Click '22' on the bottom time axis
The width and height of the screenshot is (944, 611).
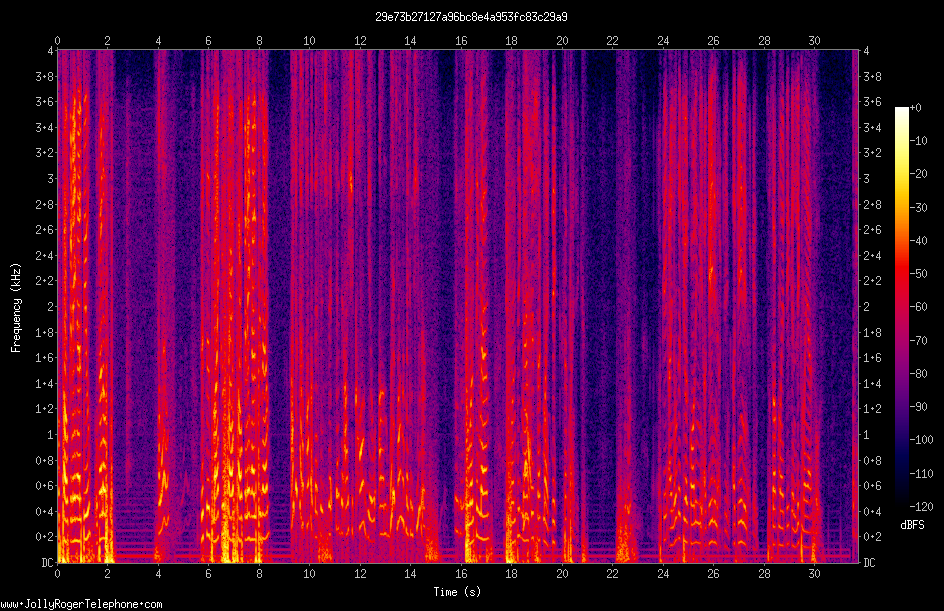click(612, 574)
